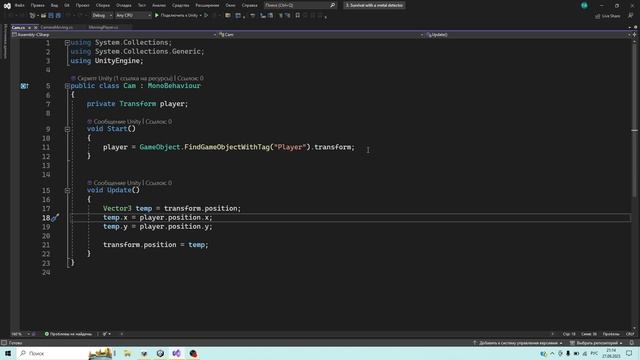Click the Visual Studio logo icon

(7, 5)
